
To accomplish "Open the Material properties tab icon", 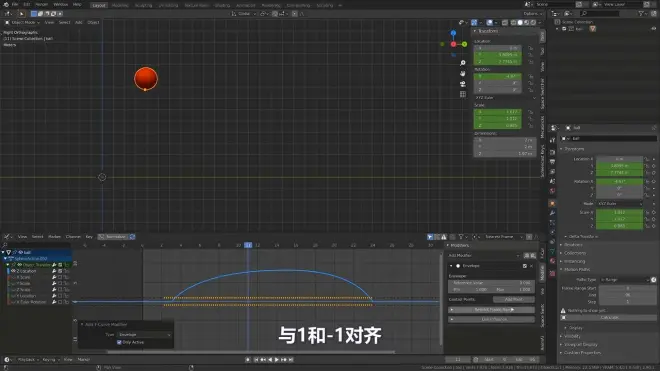I will 552,261.
